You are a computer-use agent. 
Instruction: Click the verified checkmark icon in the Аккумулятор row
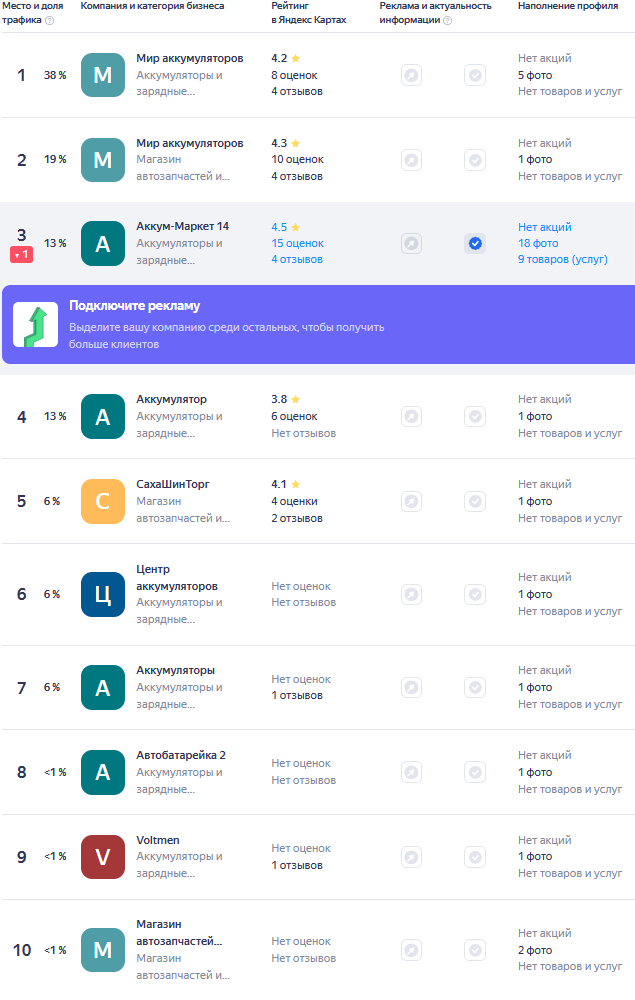pos(475,416)
